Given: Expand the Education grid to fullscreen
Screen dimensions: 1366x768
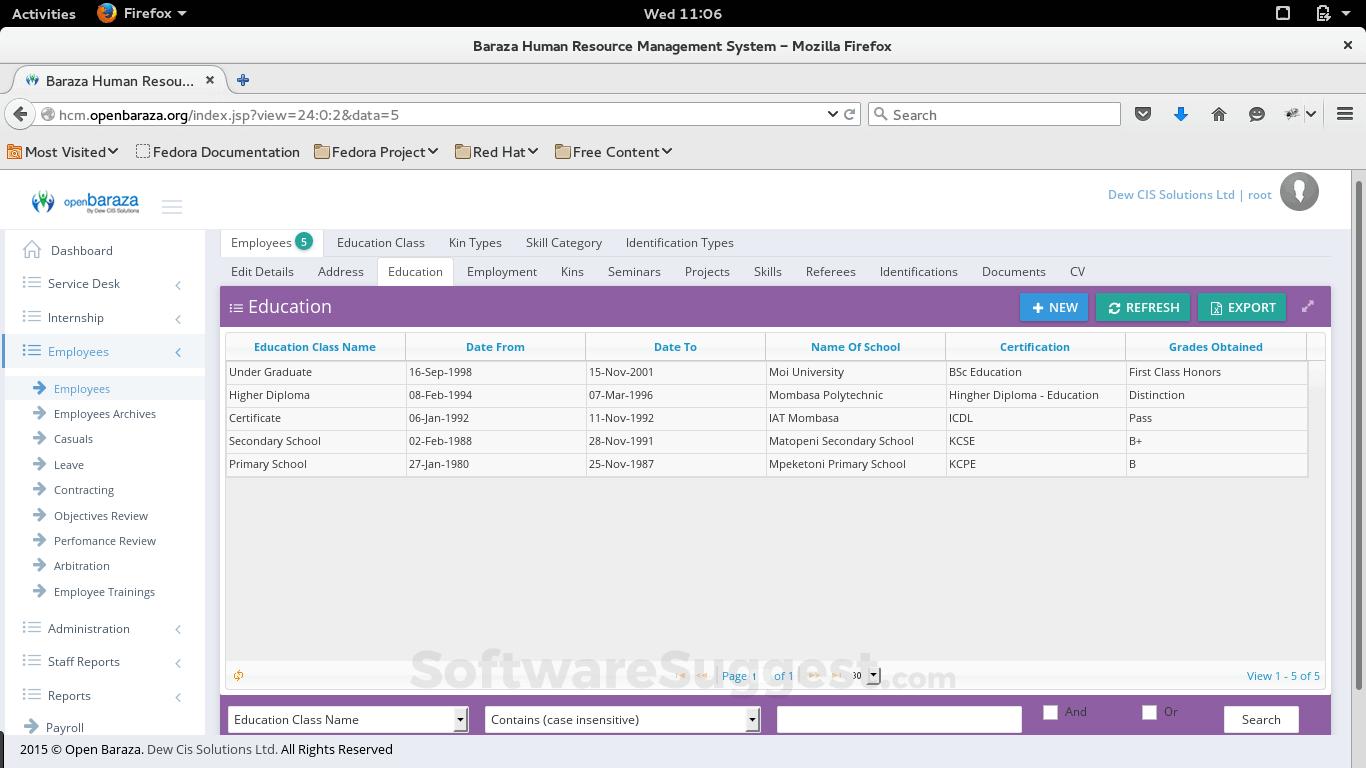Looking at the screenshot, I should 1308,307.
